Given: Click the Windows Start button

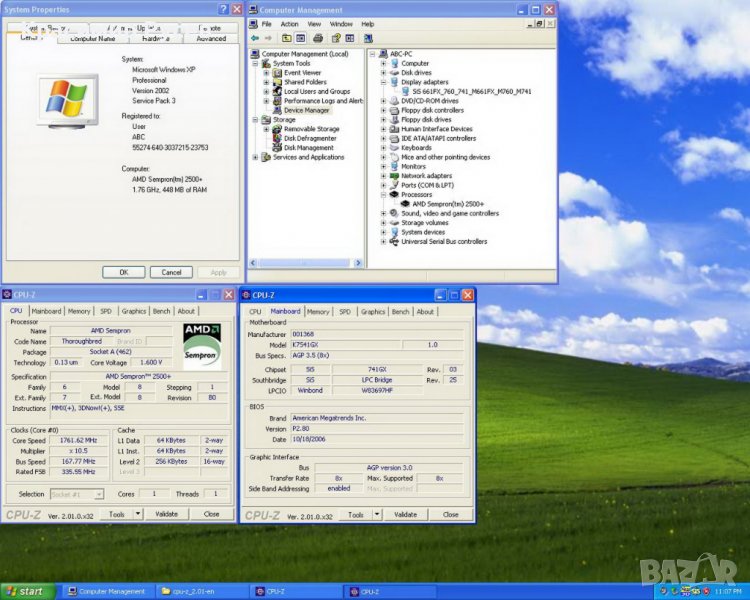Looking at the screenshot, I should pos(27,591).
